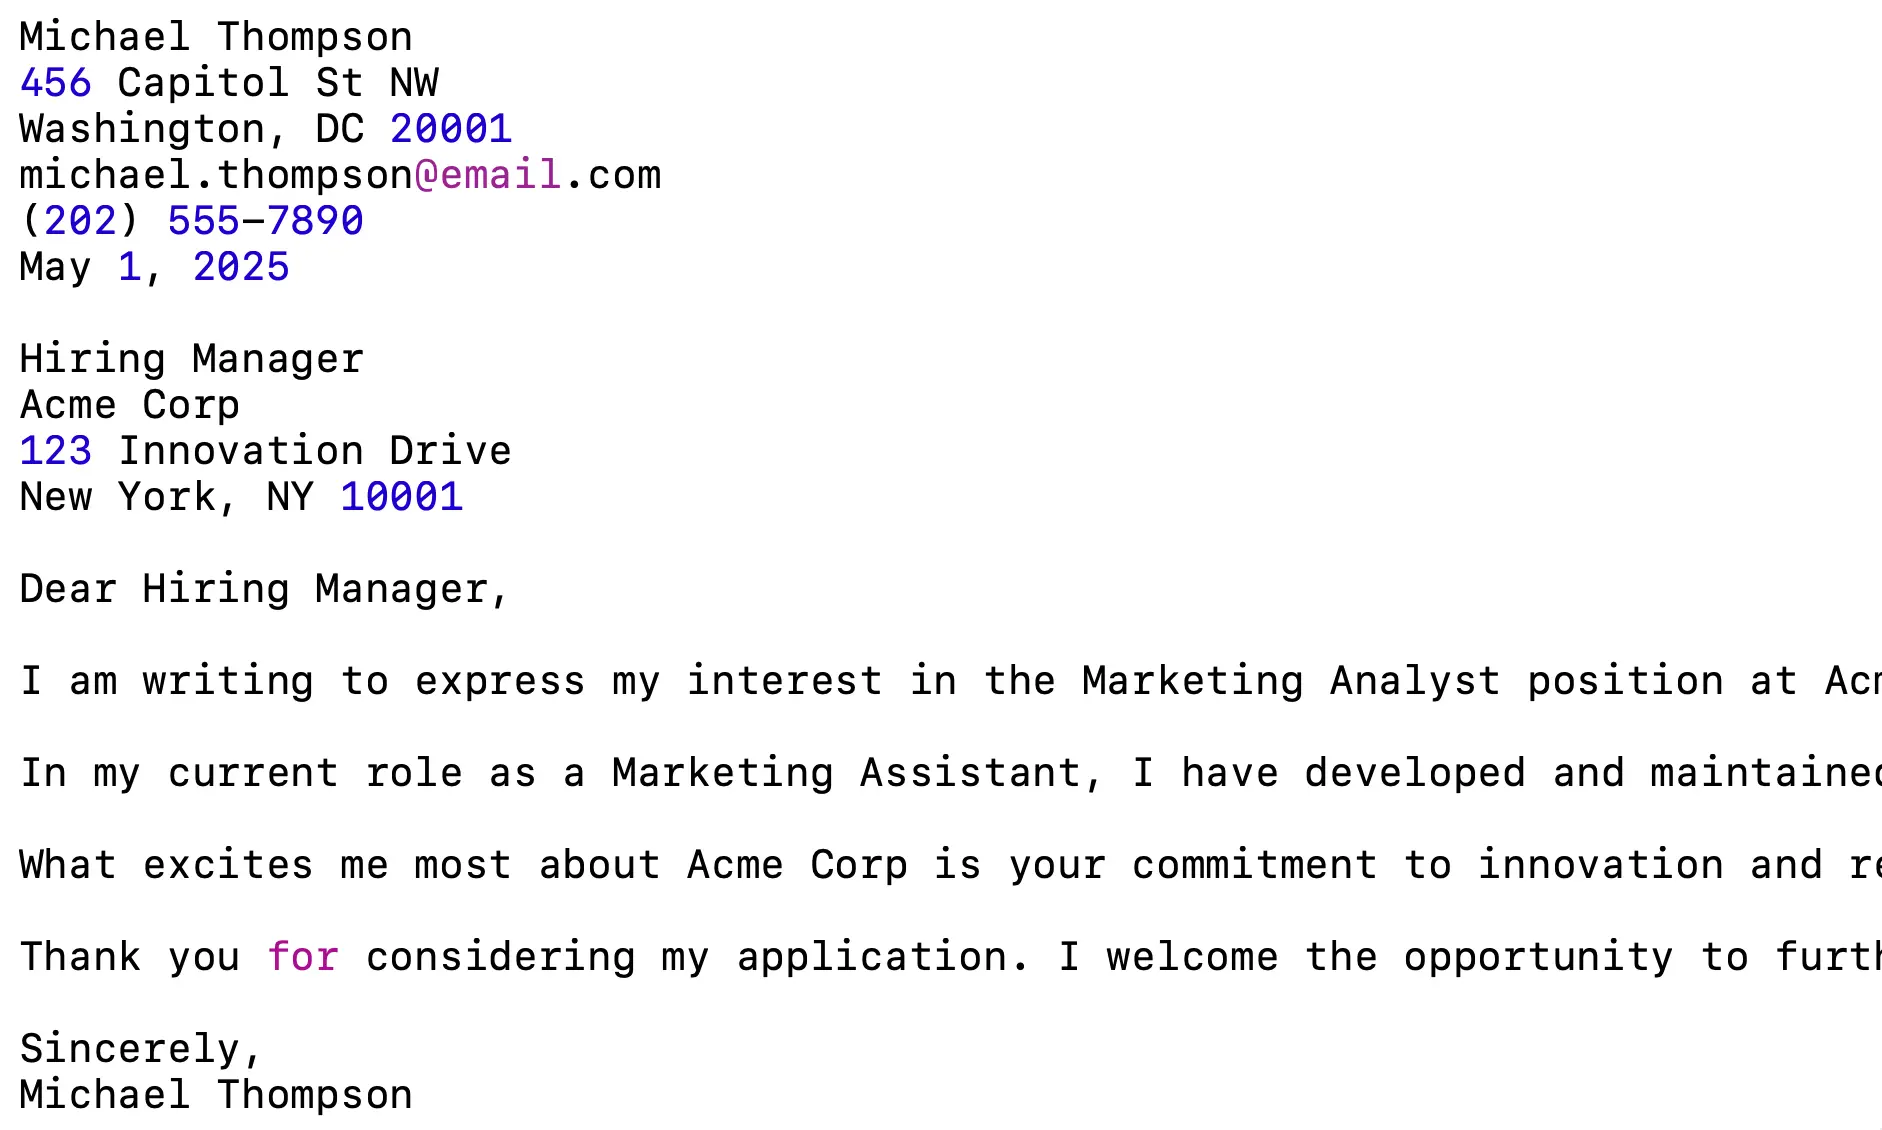The height and width of the screenshot is (1130, 1882).
Task: Click "New York" in the recipient address
Action: [x=118, y=497]
